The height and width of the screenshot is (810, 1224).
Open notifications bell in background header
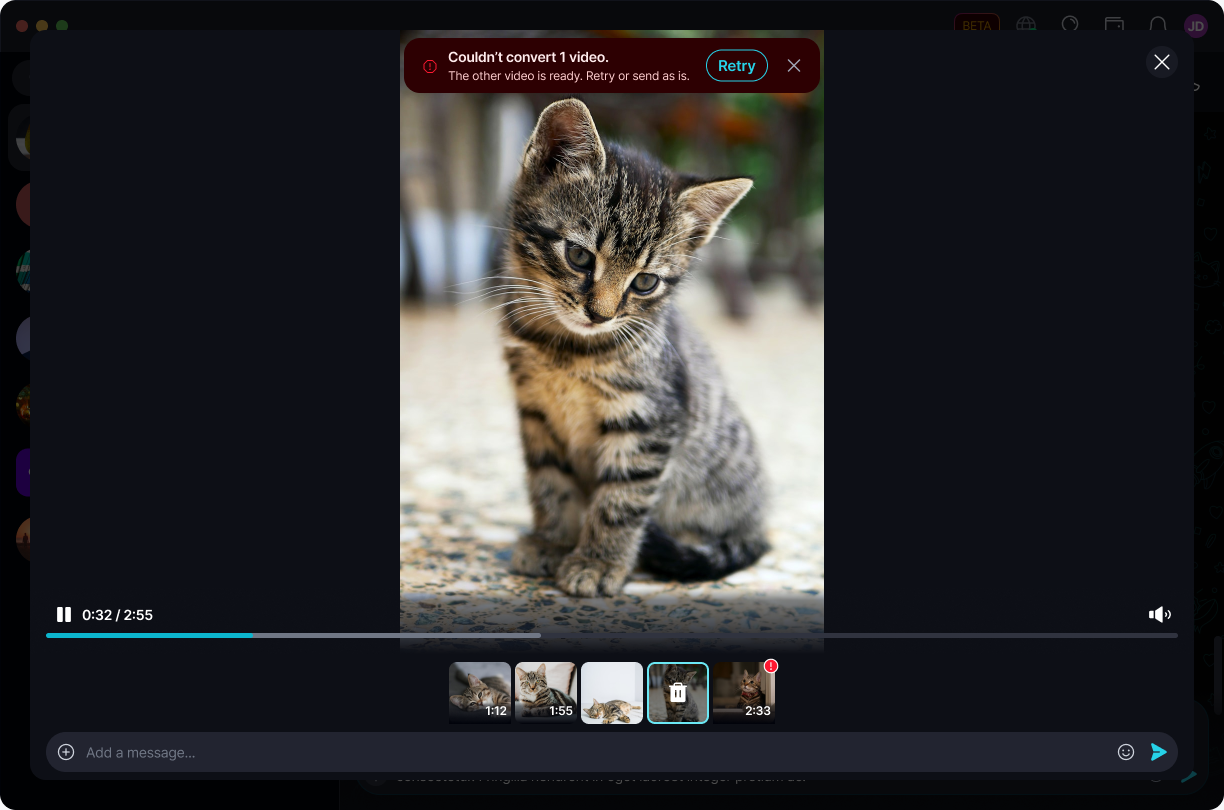[1158, 25]
